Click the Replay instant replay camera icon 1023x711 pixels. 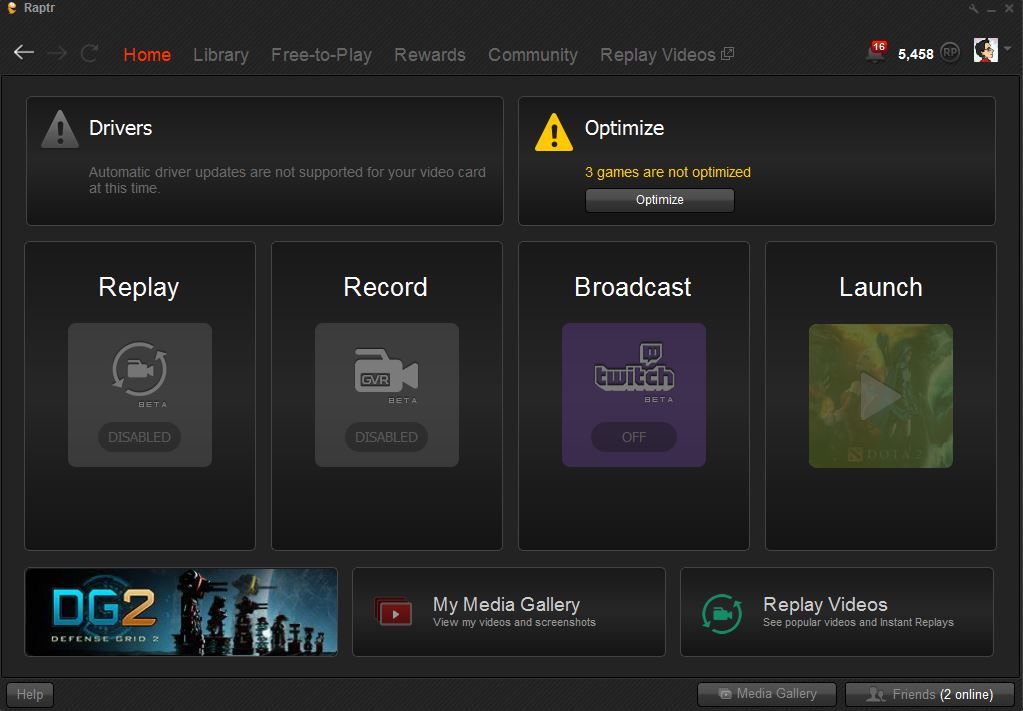tap(140, 369)
